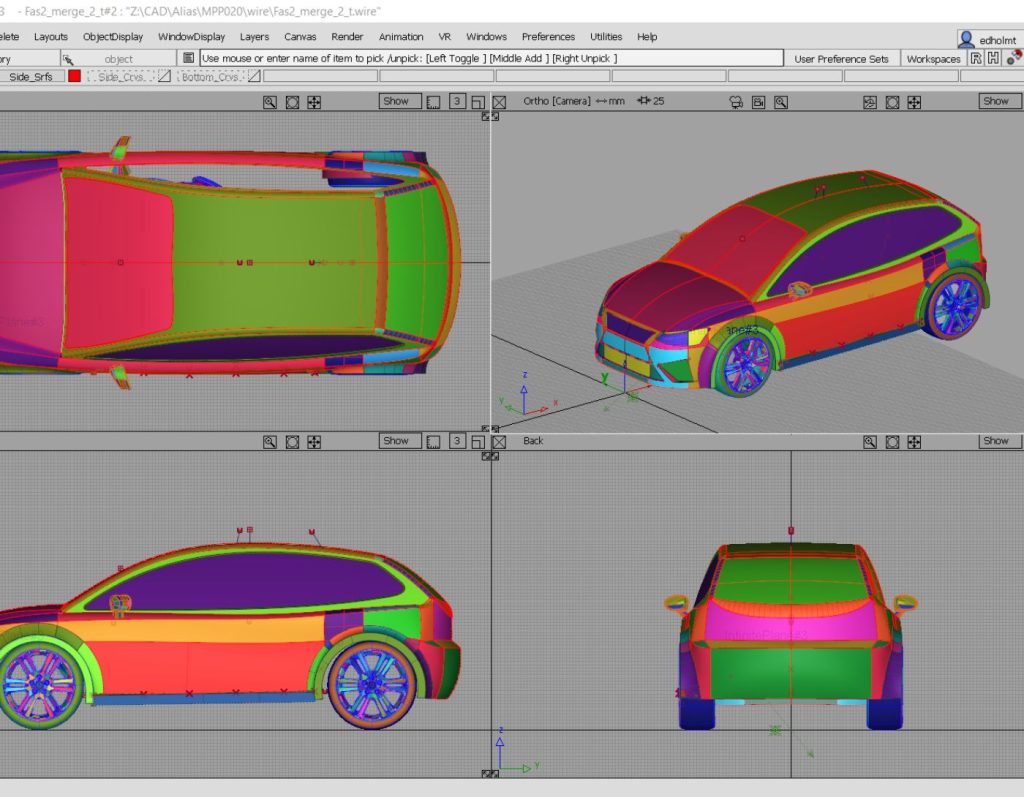The image size is (1024, 797).
Task: Click the '3' box in top-left view header
Action: (457, 101)
